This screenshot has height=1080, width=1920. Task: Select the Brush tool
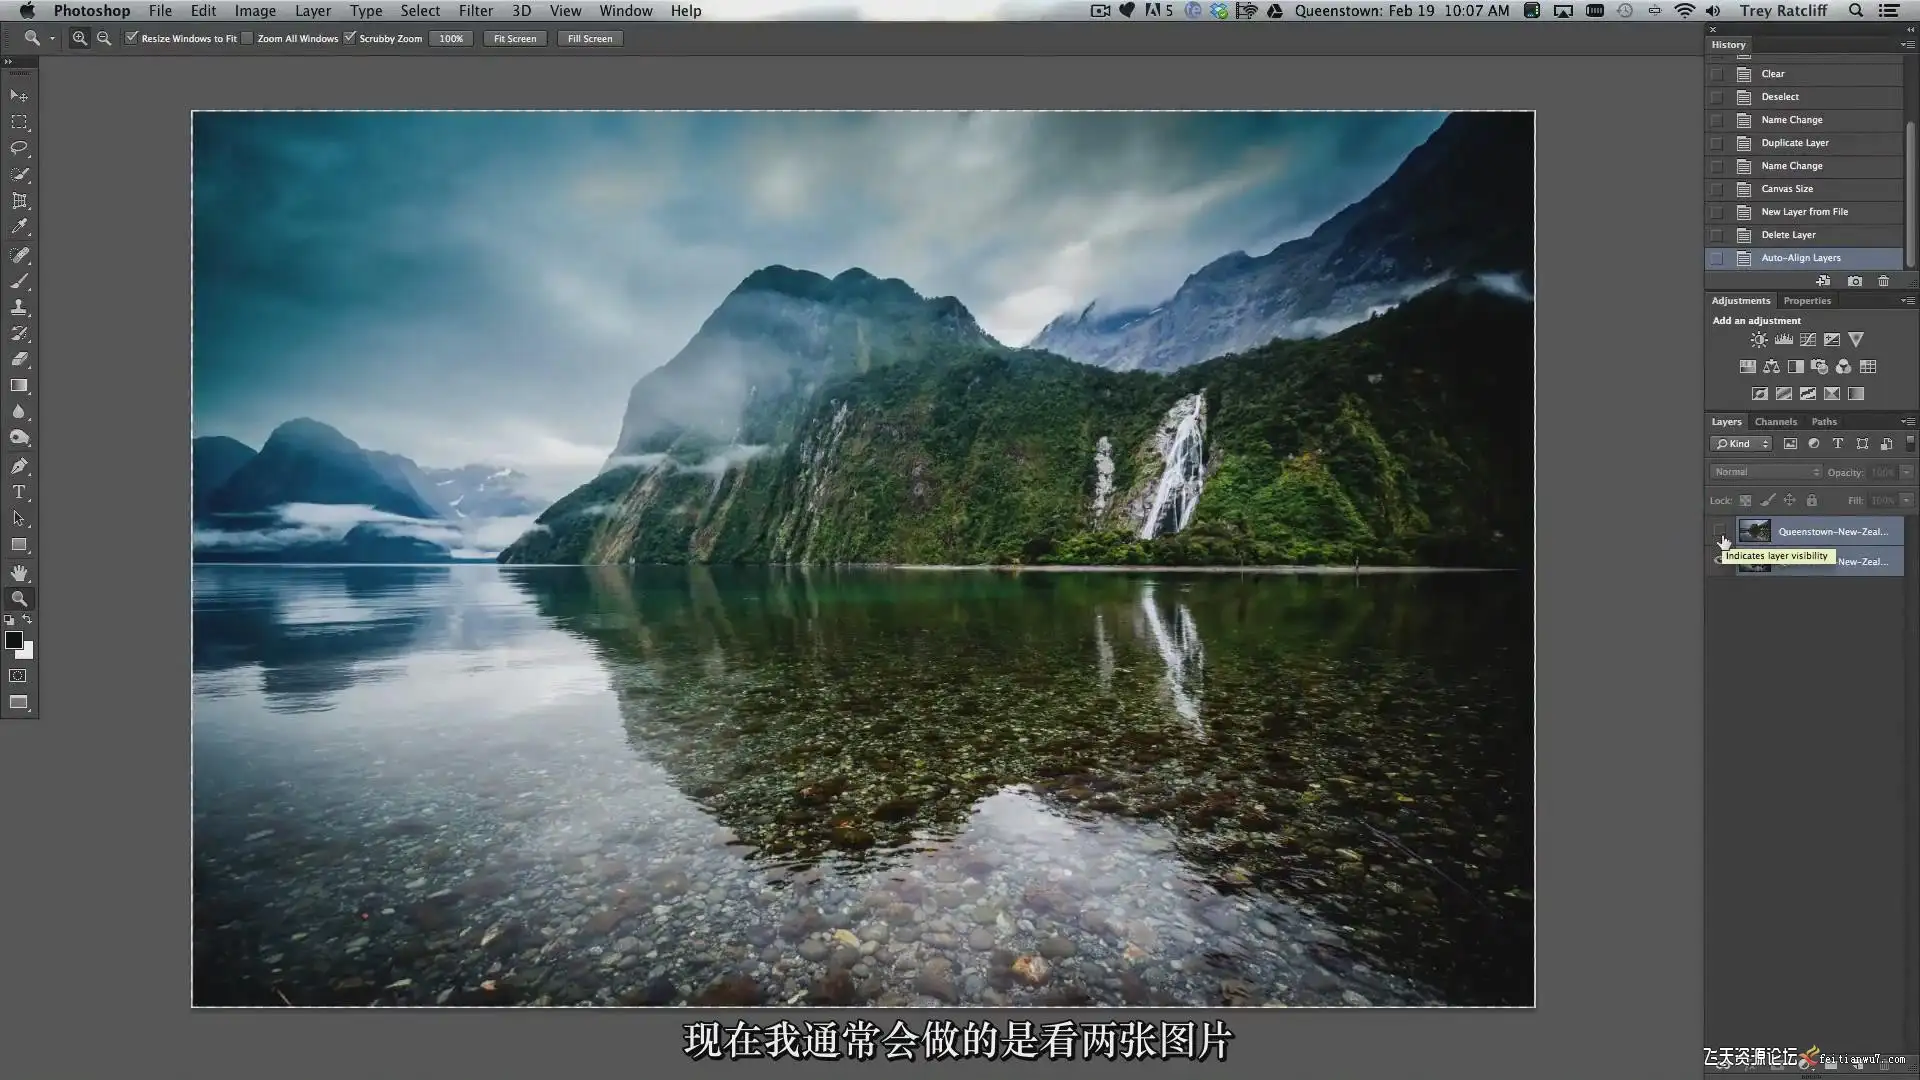pyautogui.click(x=19, y=281)
